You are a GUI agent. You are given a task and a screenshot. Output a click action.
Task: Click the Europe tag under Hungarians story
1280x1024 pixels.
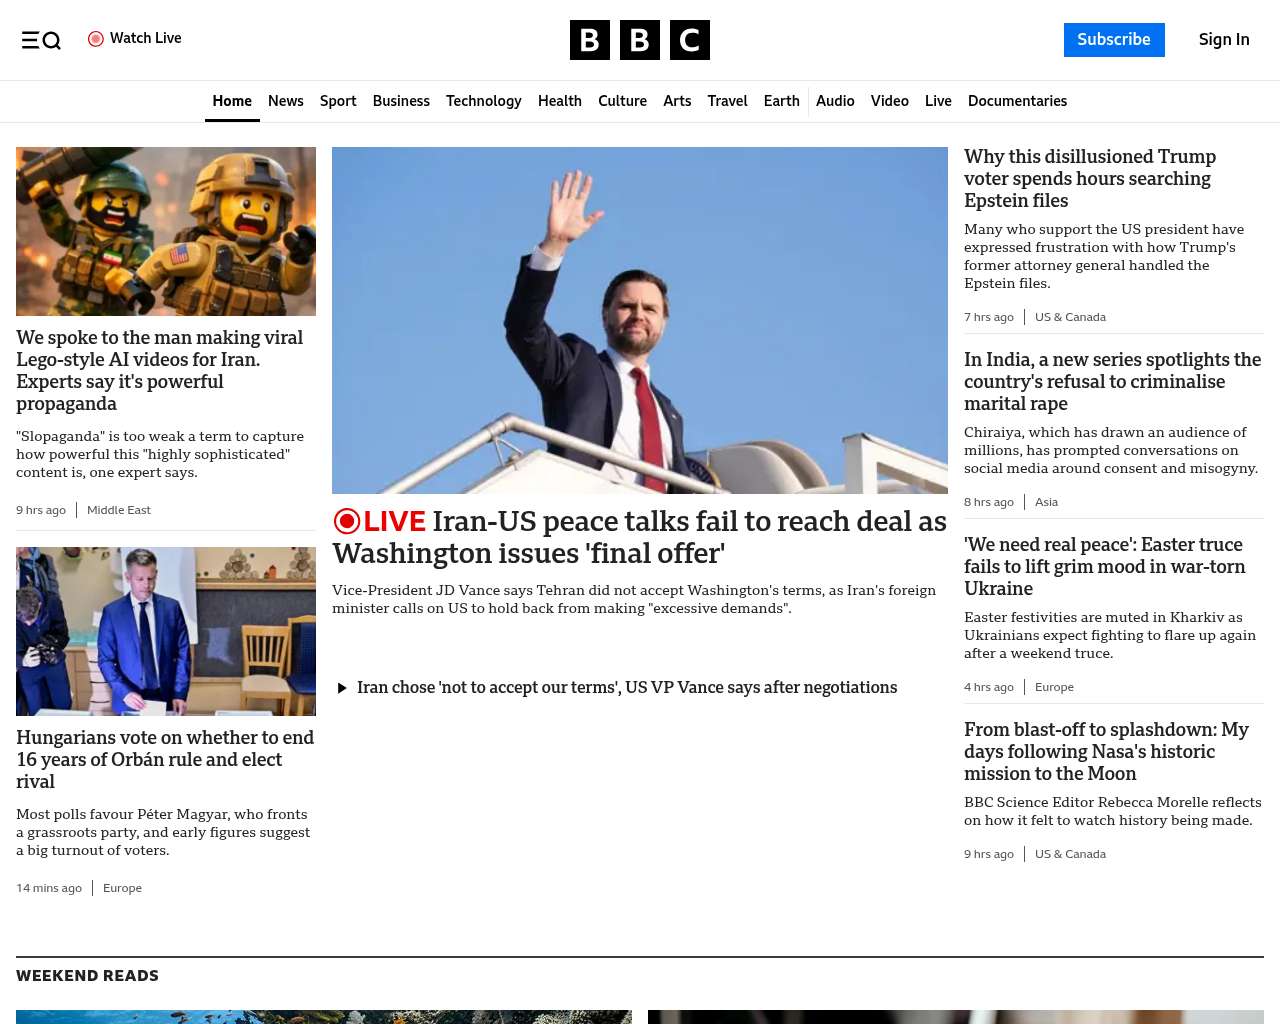(122, 888)
